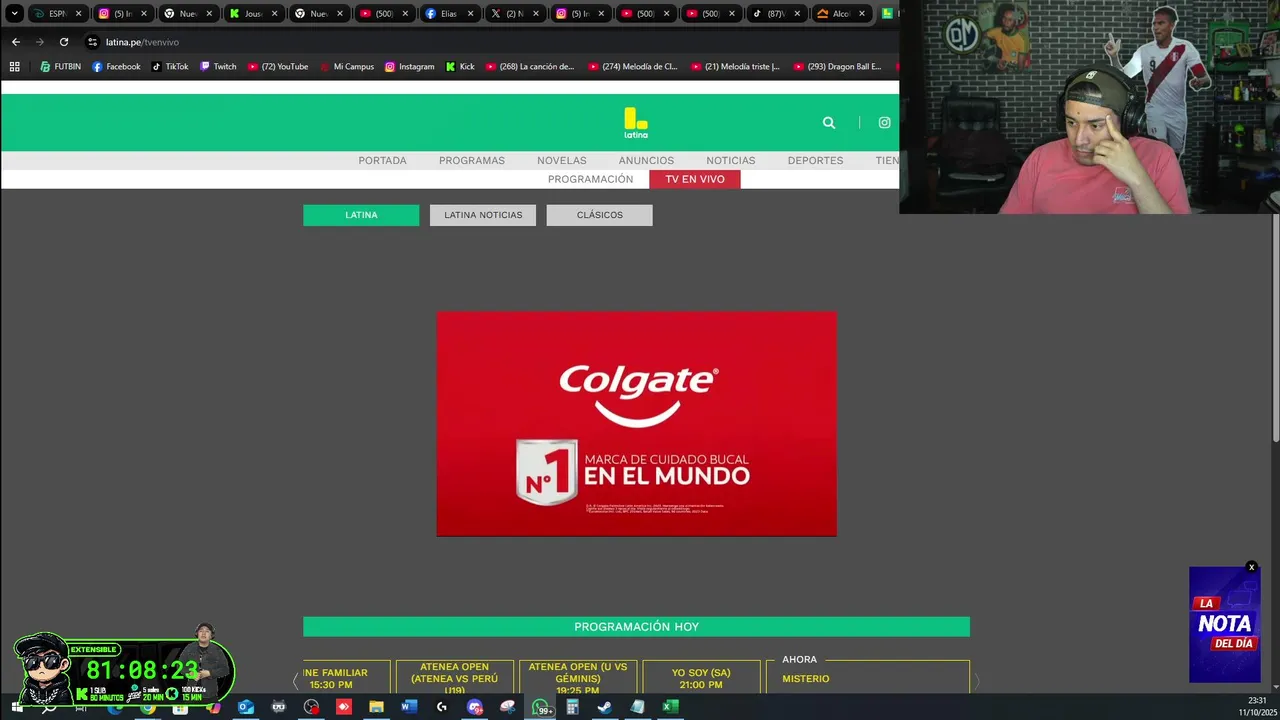Open the PROGRAMACIÓN submenu link
Viewport: 1280px width, 720px height.
[591, 179]
